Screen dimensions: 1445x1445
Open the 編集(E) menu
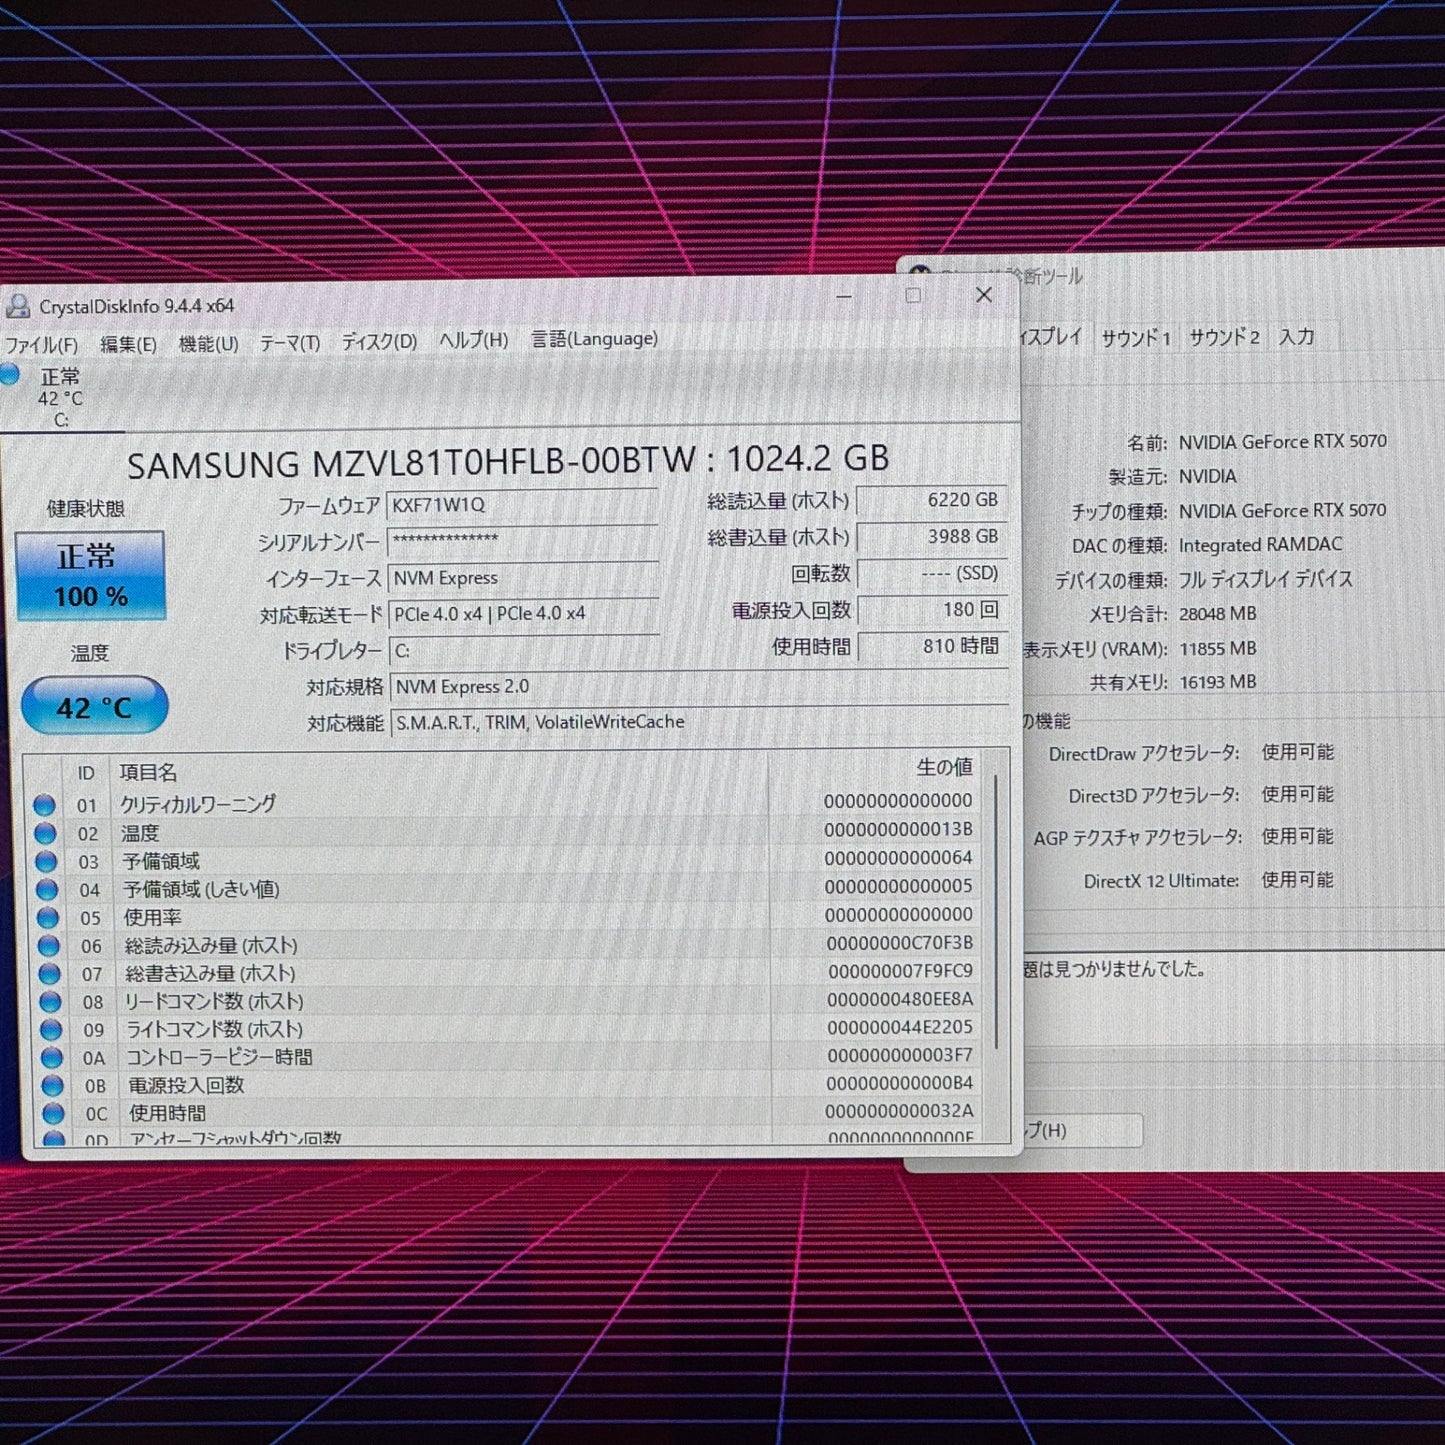pos(128,344)
